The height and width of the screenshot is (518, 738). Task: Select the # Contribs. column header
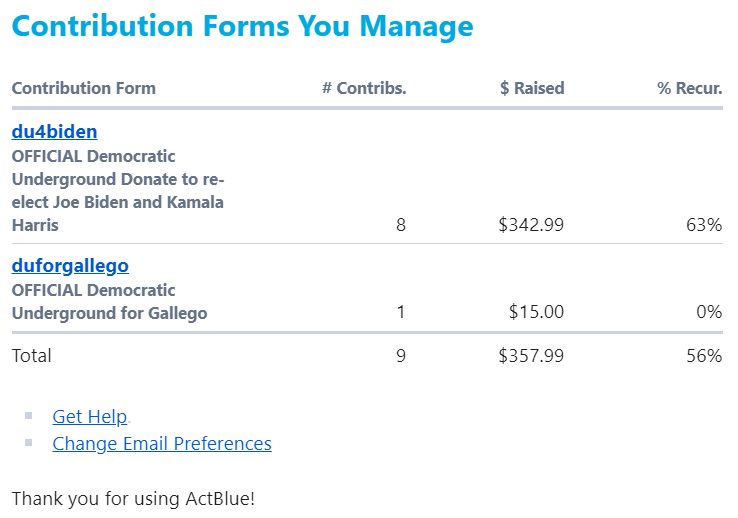point(364,88)
